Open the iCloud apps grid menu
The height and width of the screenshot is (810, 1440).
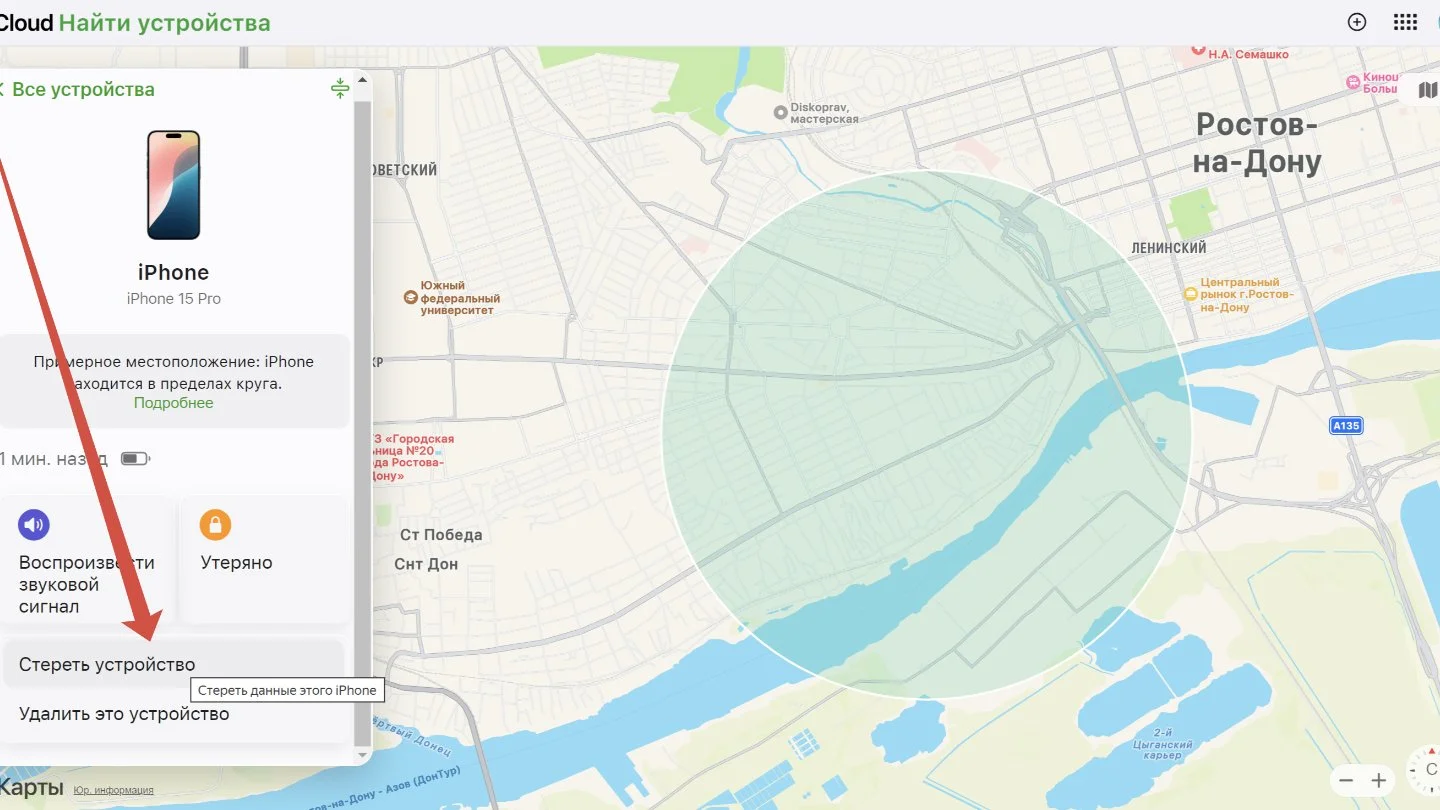[1405, 22]
